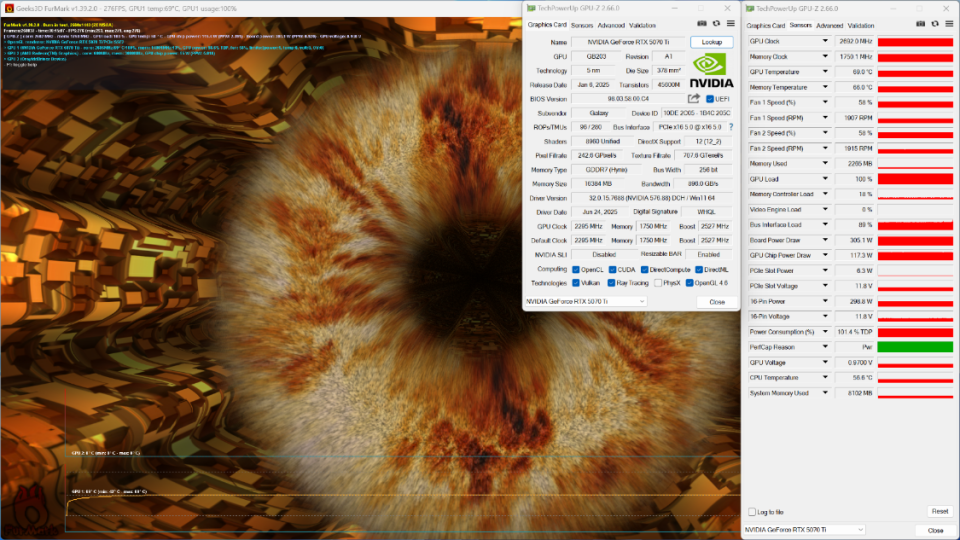Click Release Date field Jan 6, 2025
Screen dimensions: 960x540
tap(592, 84)
